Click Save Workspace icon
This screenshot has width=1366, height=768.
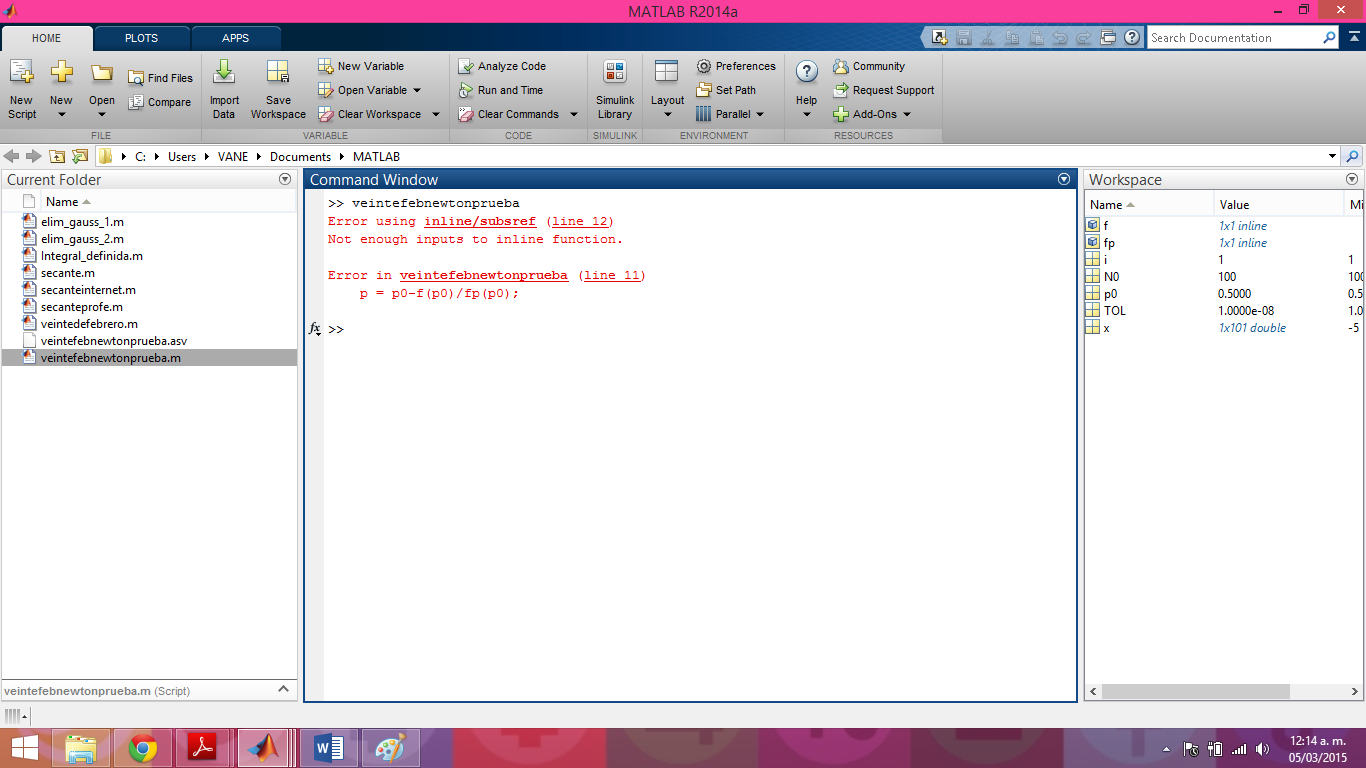(x=278, y=73)
